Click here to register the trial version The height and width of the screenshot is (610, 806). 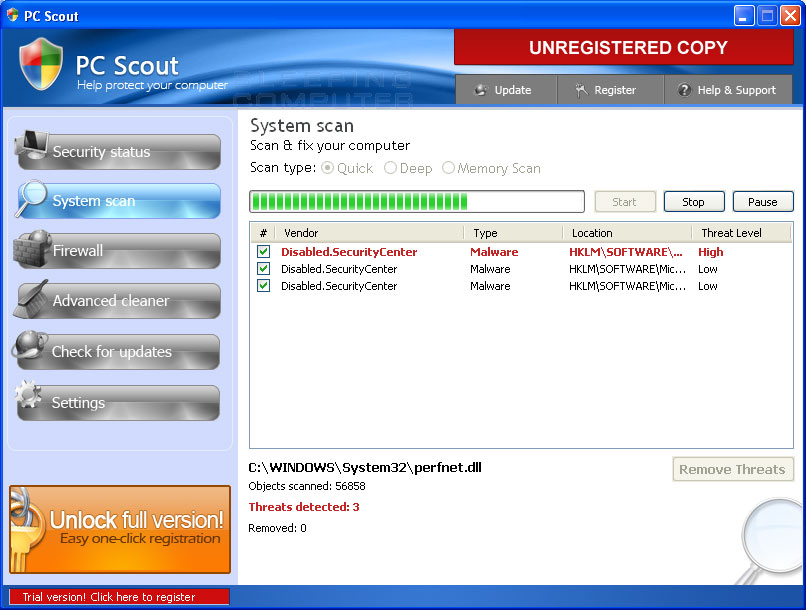[x=118, y=597]
